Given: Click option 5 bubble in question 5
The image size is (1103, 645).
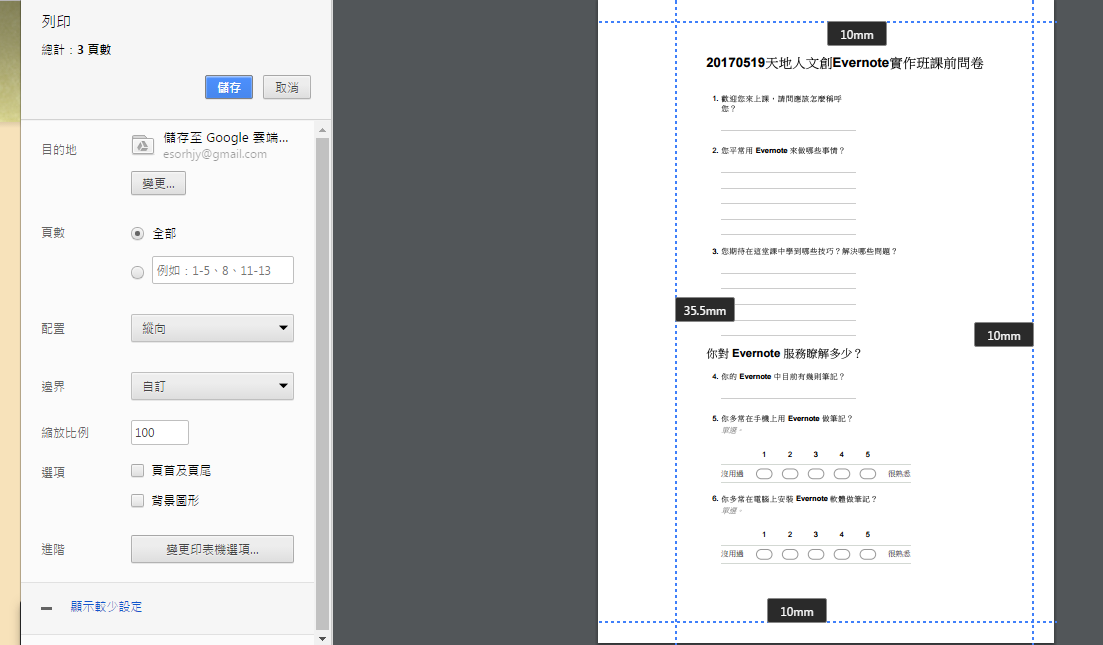Looking at the screenshot, I should coord(868,474).
